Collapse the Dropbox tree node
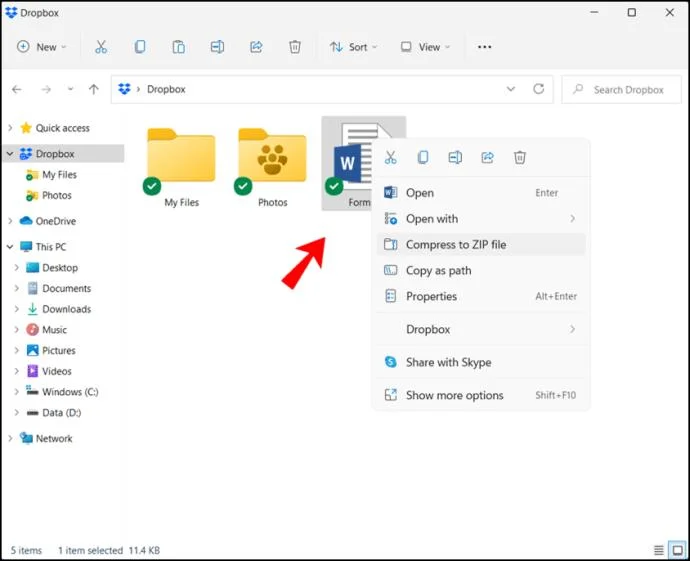Viewport: 690px width, 561px height. tap(10, 154)
